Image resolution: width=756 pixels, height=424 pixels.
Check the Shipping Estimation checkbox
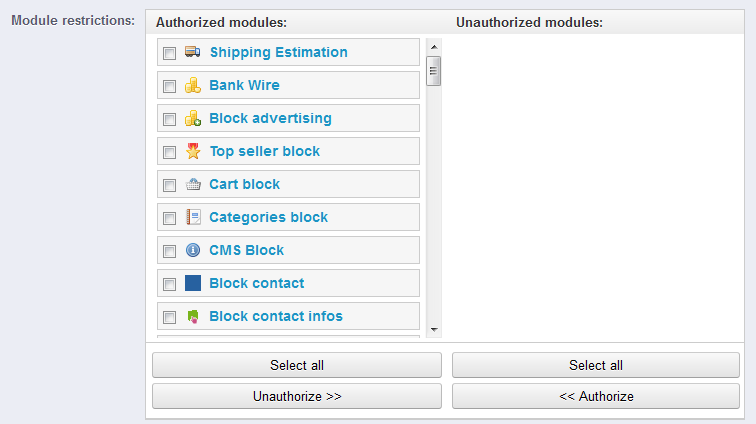169,53
